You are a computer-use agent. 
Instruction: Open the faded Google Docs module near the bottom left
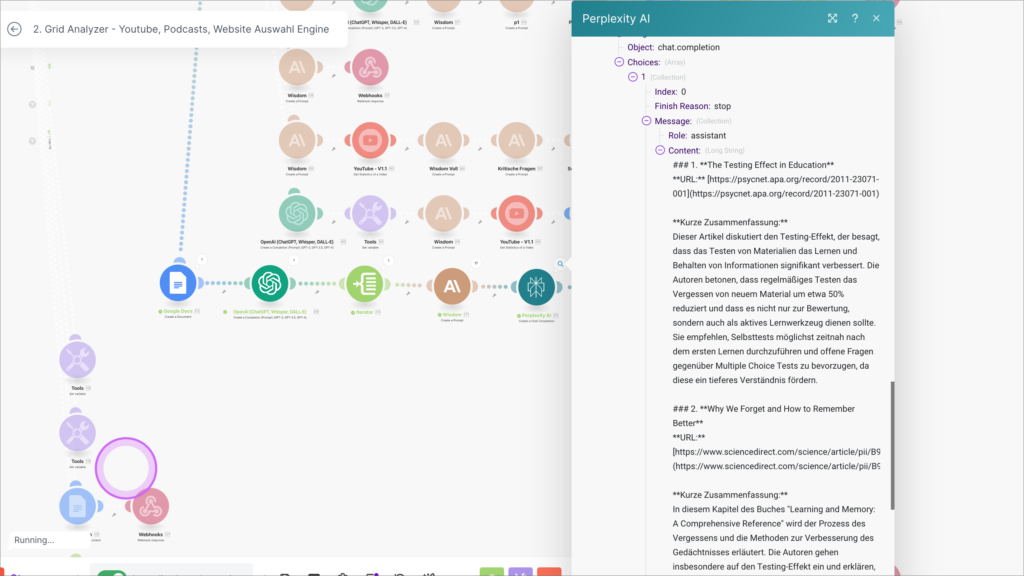77,506
